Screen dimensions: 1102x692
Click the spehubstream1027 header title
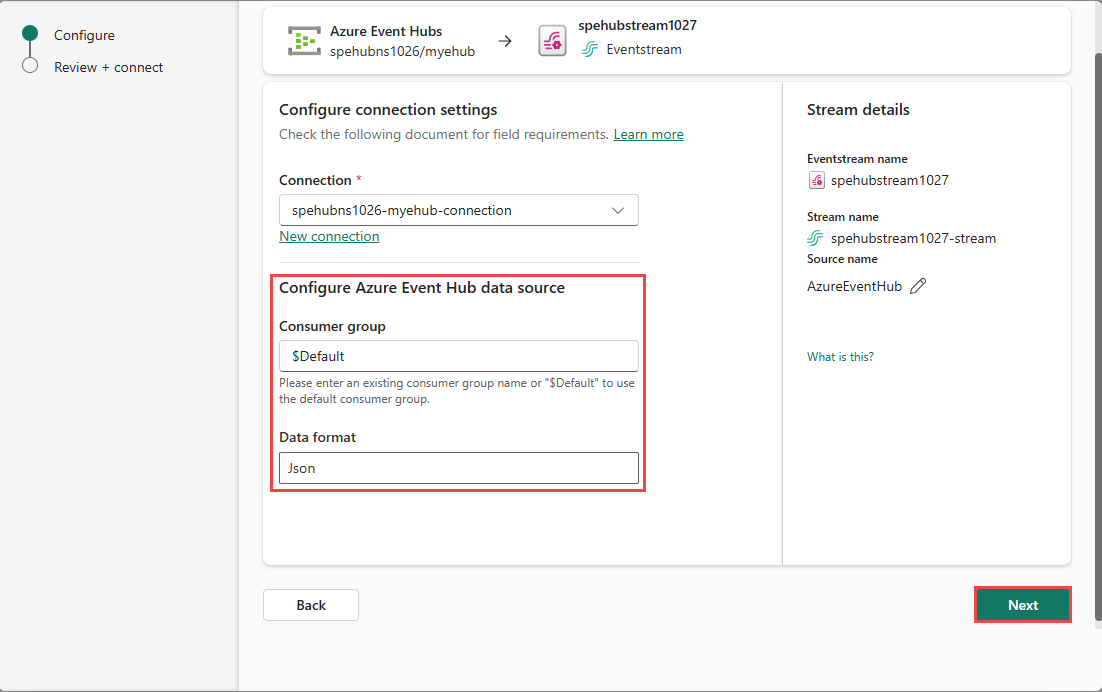pos(637,25)
